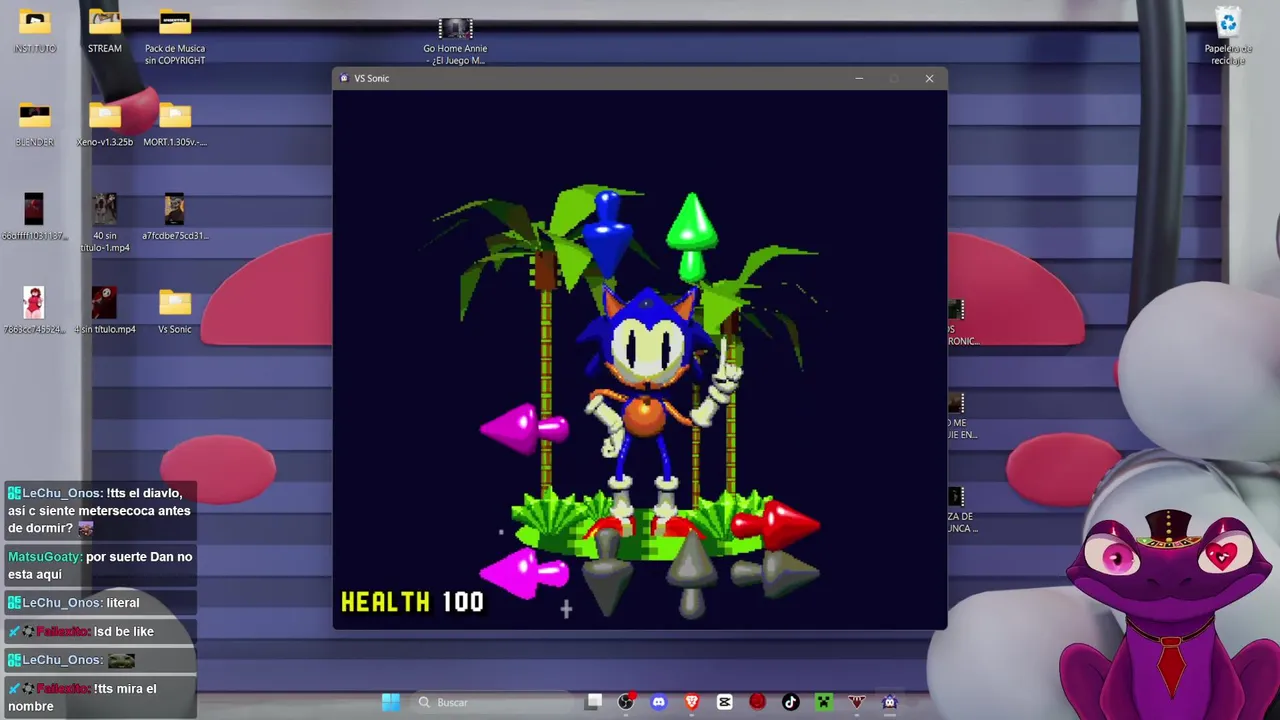The image size is (1280, 720).
Task: Launch Minecraft from the taskbar
Action: [x=824, y=702]
